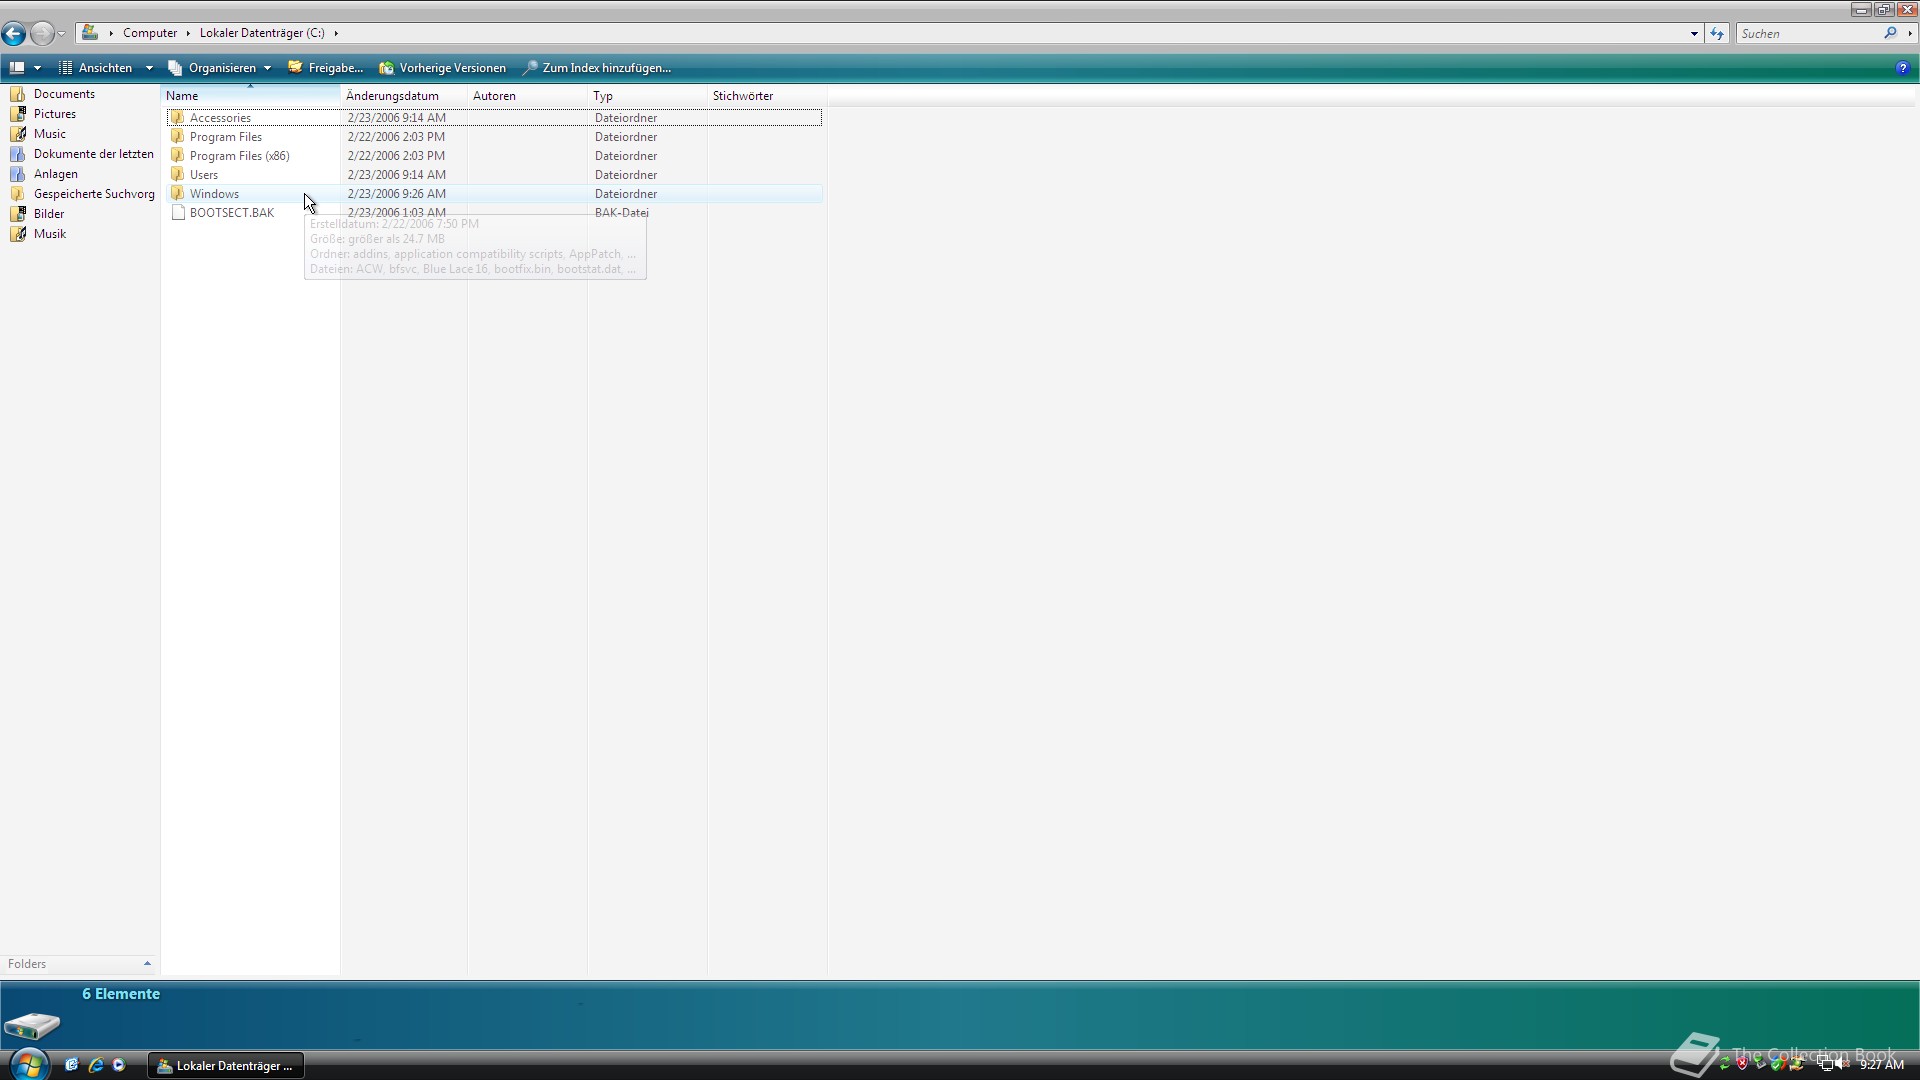The height and width of the screenshot is (1080, 1920).
Task: Click the blue Back navigation arrow
Action: 14,34
